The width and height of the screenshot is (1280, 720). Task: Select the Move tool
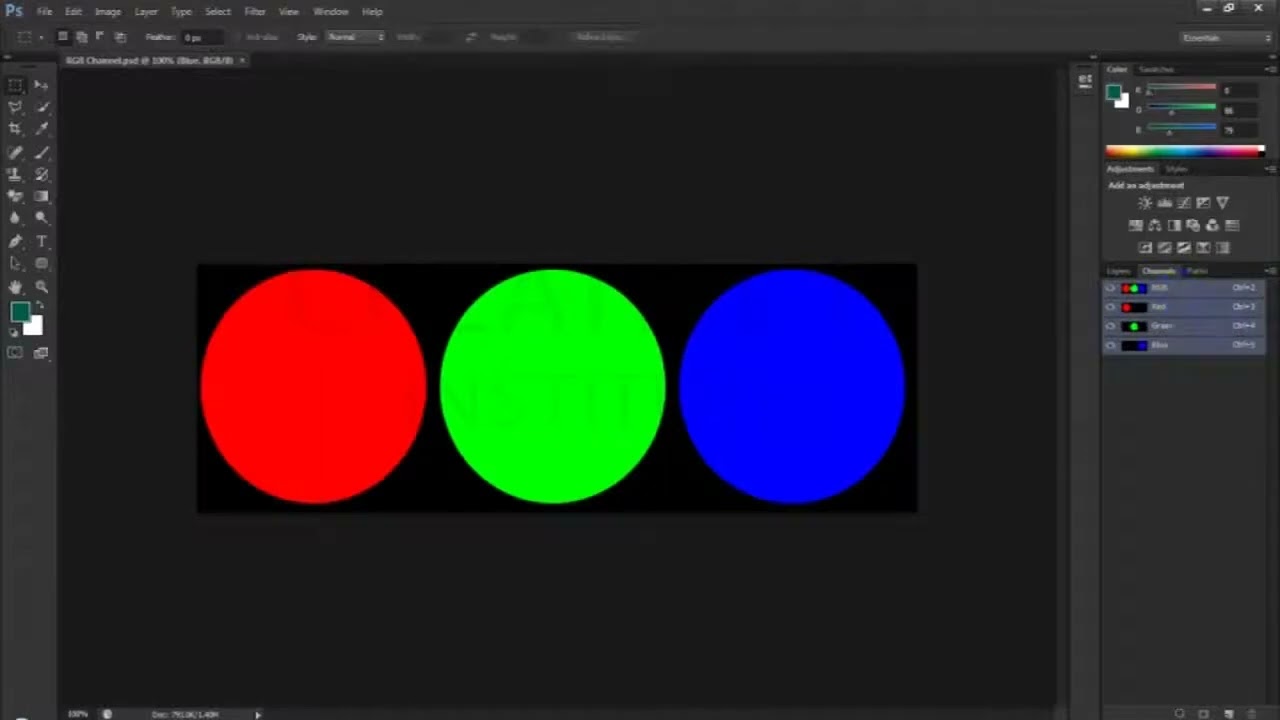click(x=41, y=86)
